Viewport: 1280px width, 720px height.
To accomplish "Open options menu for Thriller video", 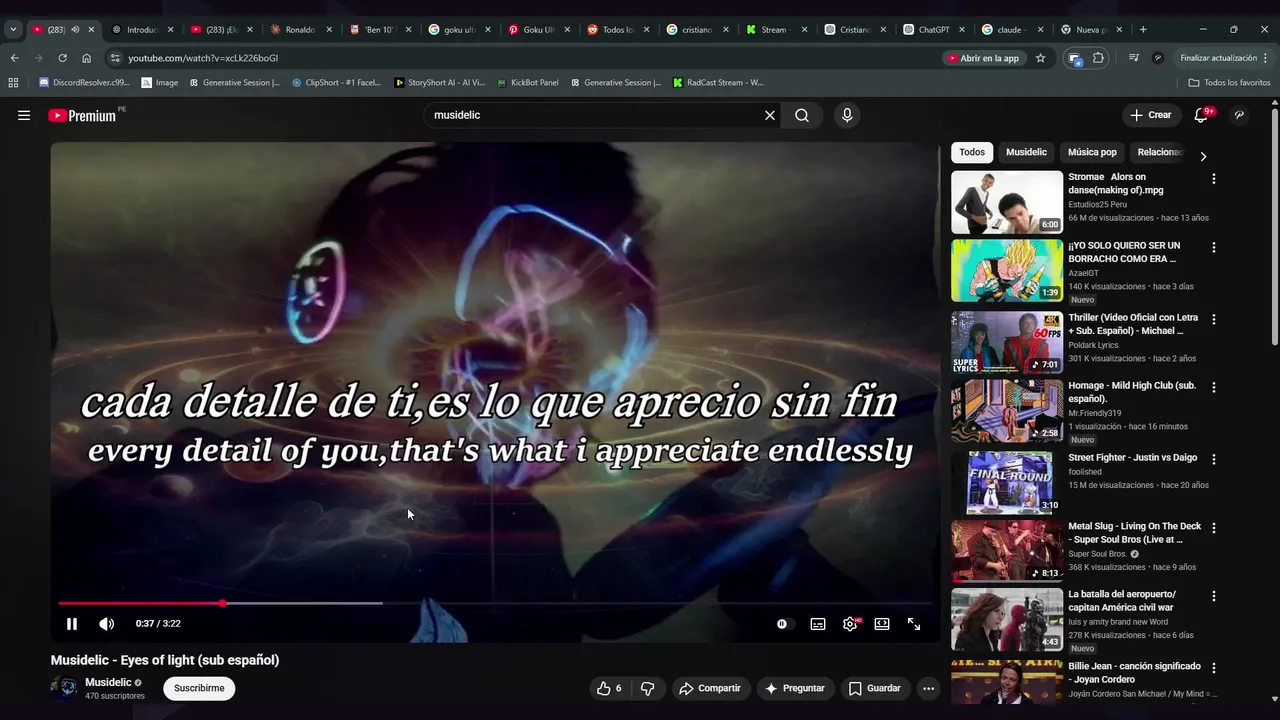I will pos(1214,319).
